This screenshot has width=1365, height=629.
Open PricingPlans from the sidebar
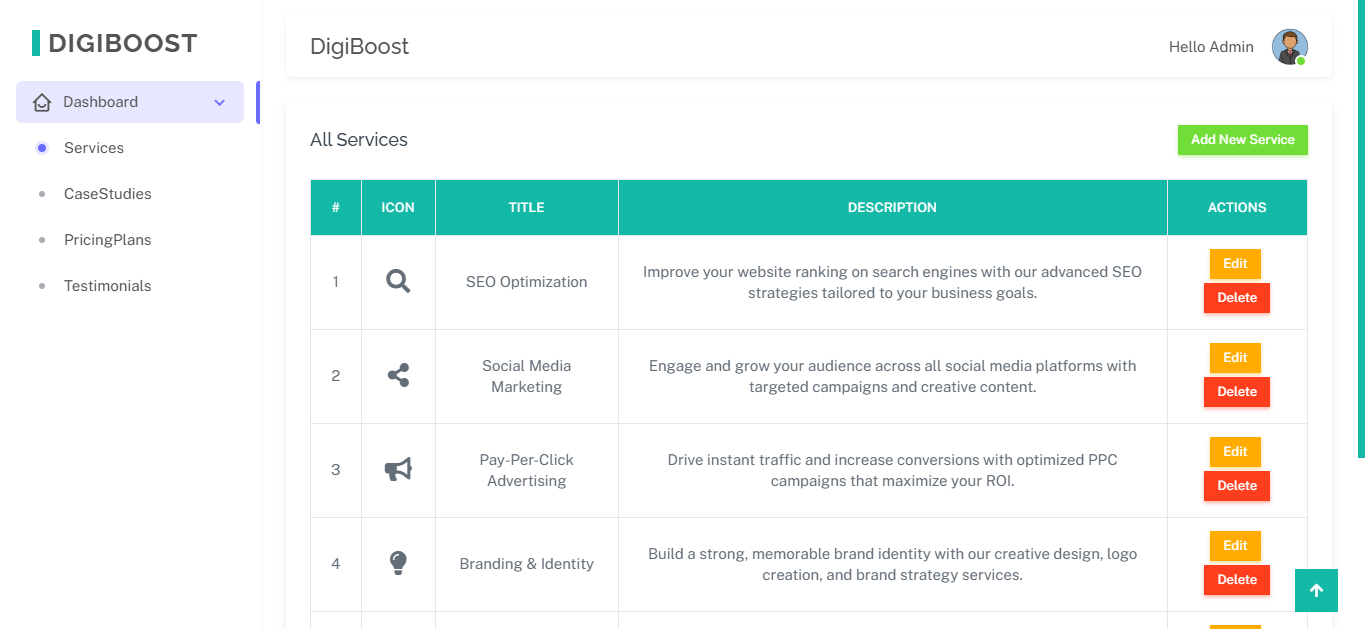click(107, 240)
